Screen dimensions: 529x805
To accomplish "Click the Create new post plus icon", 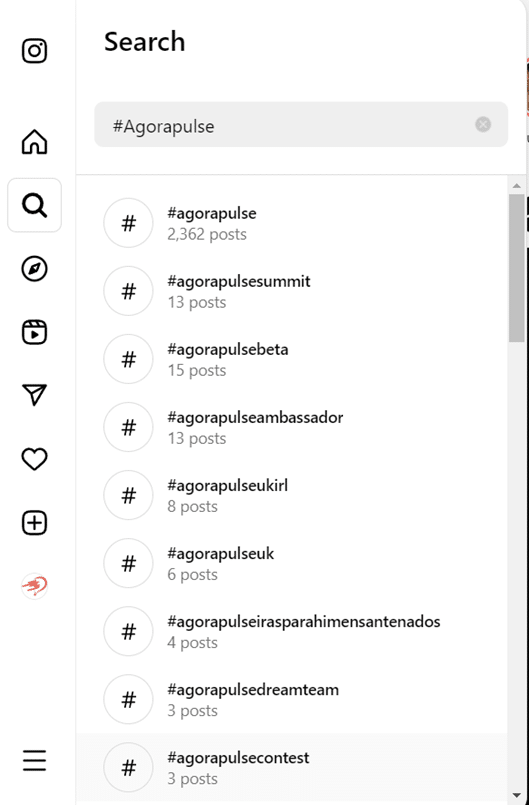I will coord(34,523).
